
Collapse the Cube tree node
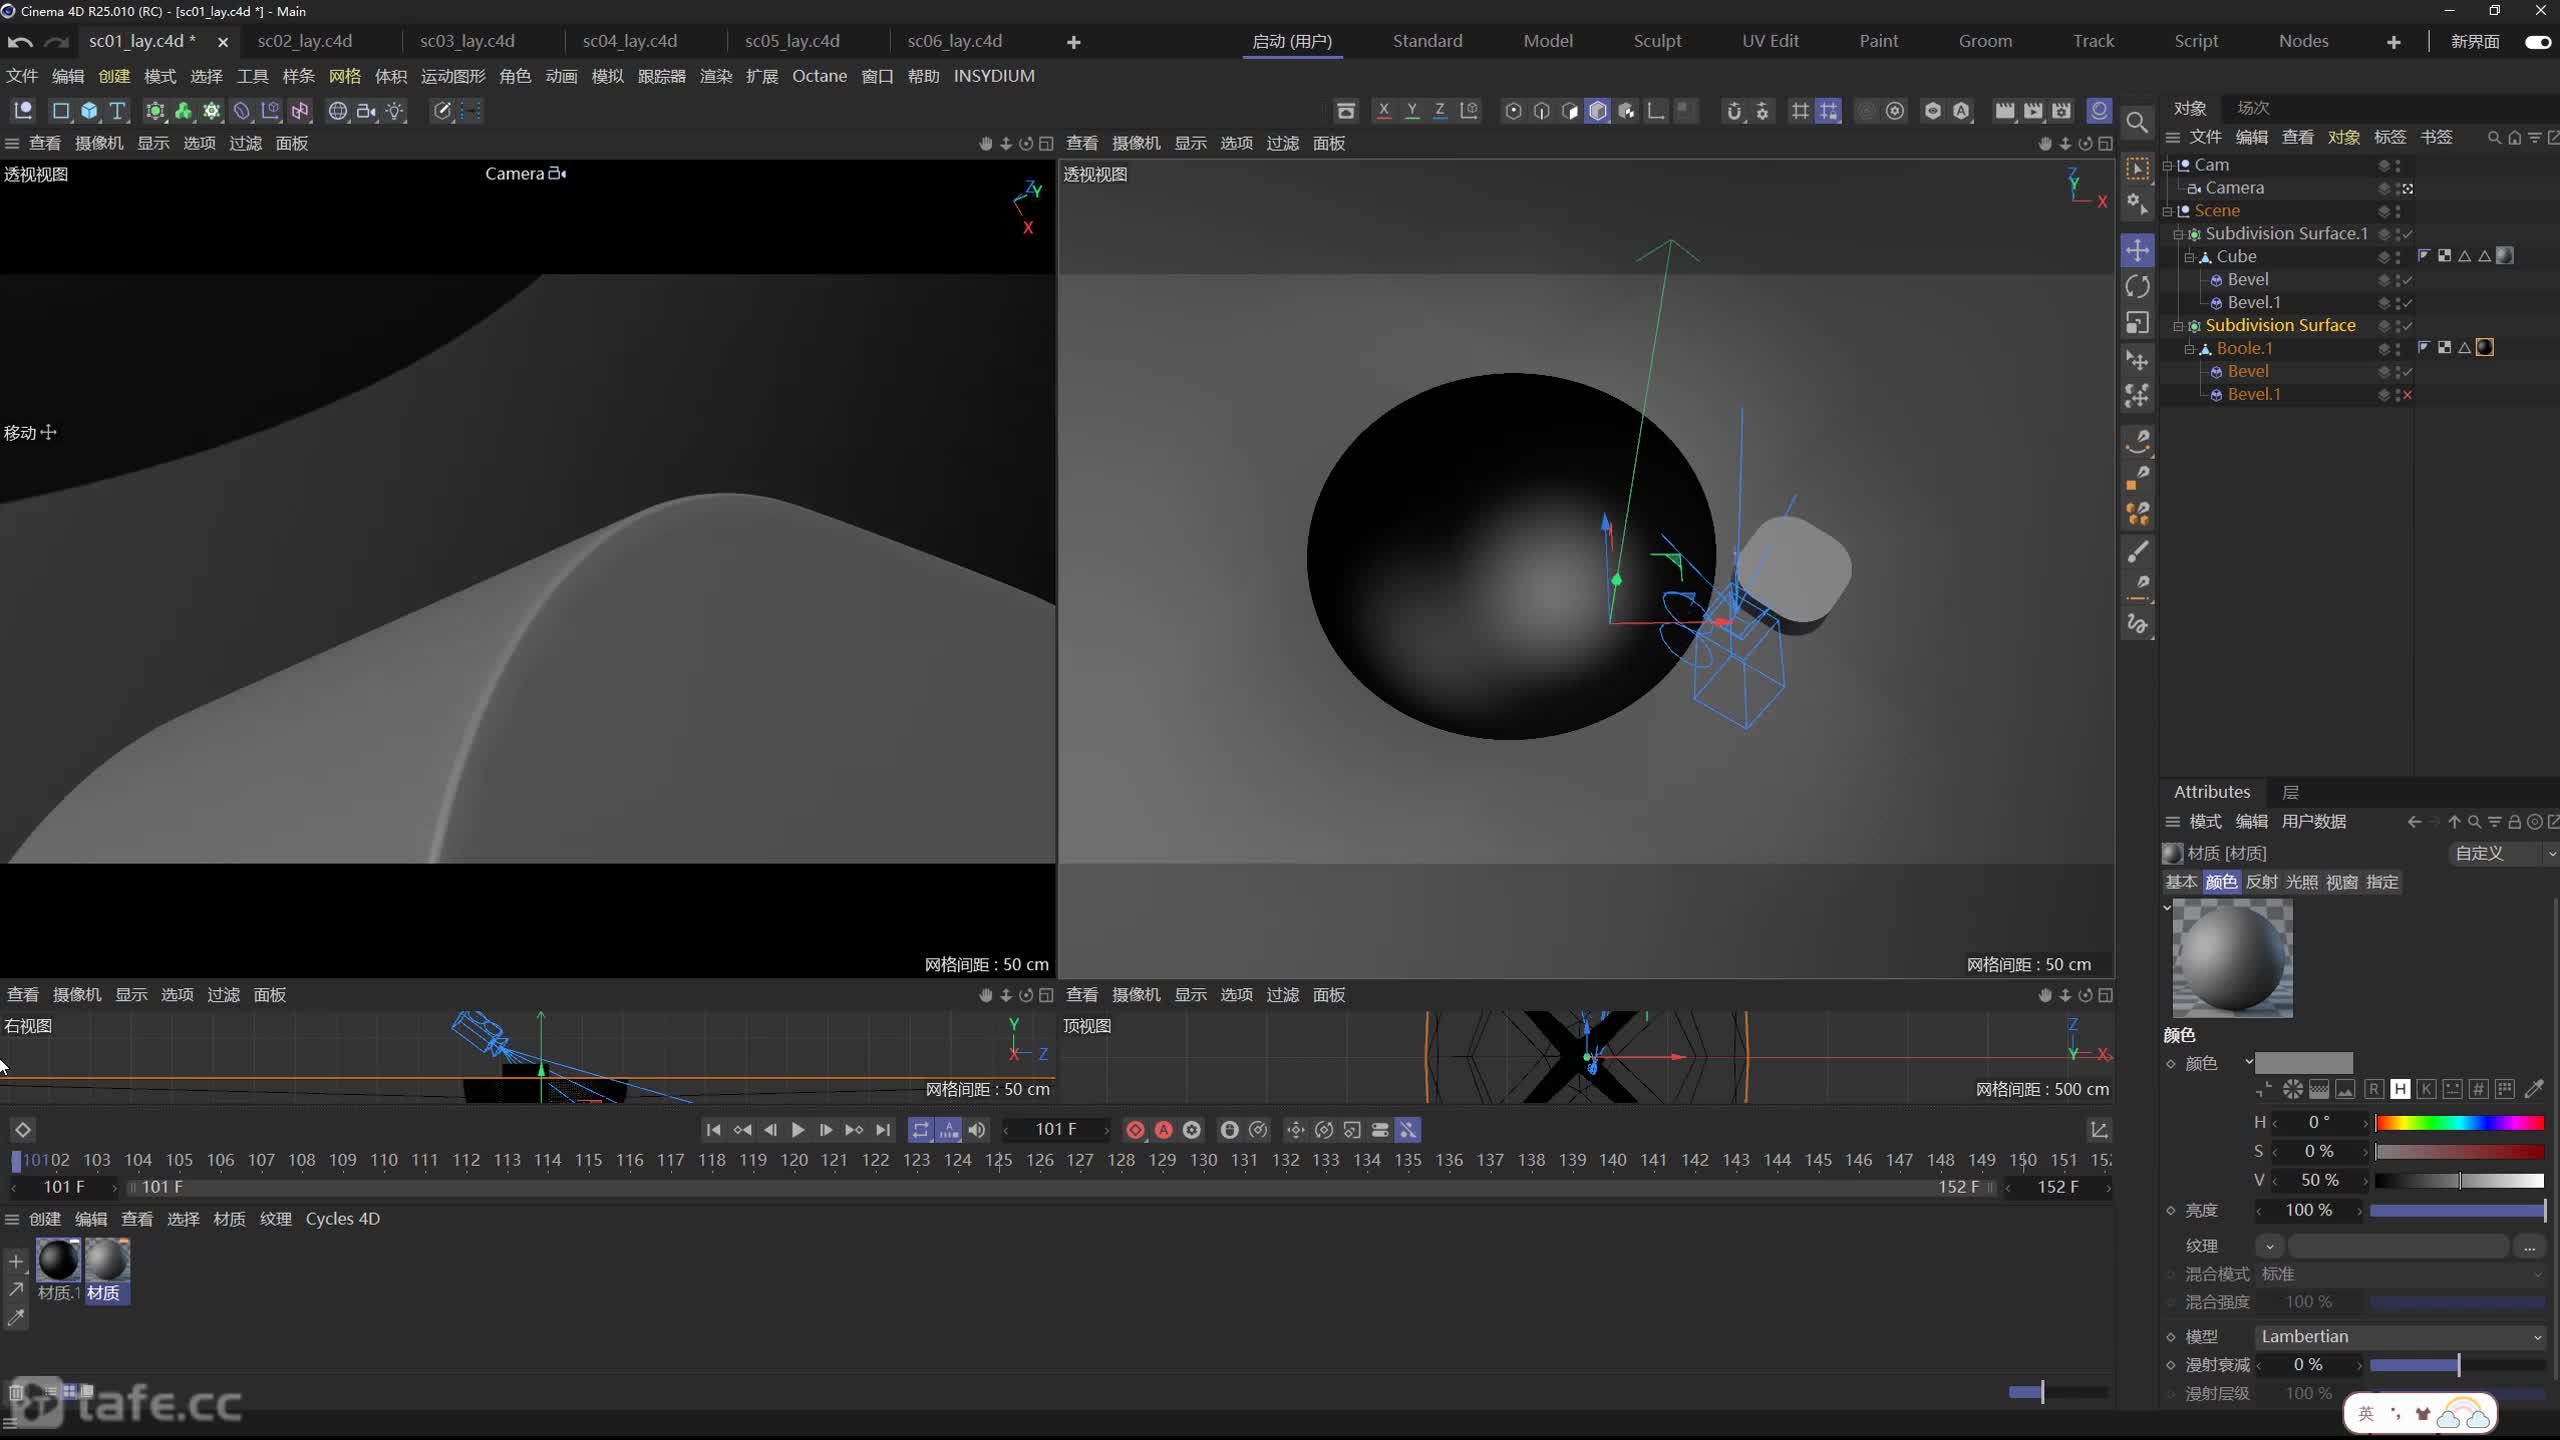pos(2189,257)
